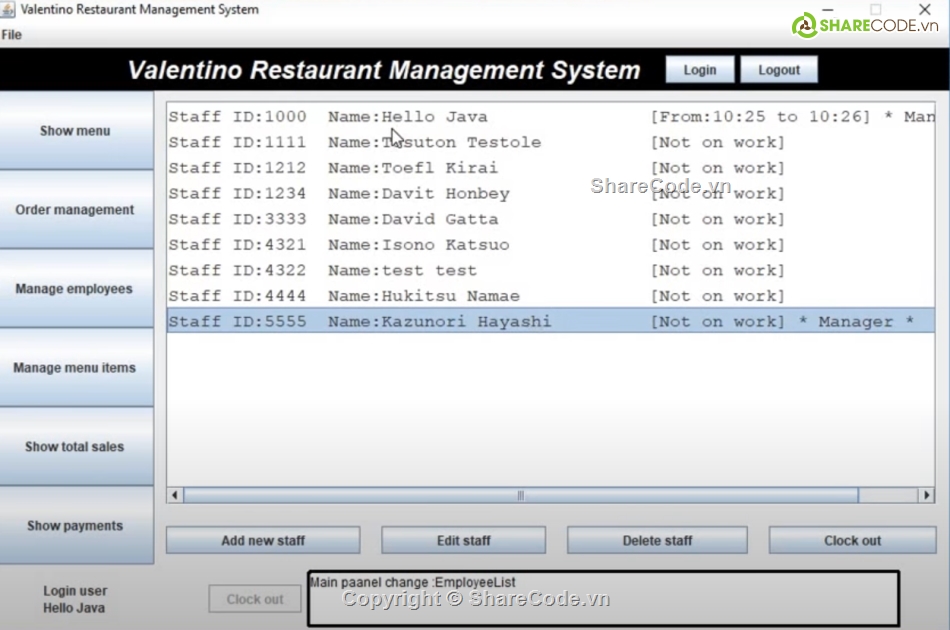This screenshot has width=950, height=630.
Task: Minimize the Valentino Restaurant window
Action: [x=828, y=10]
